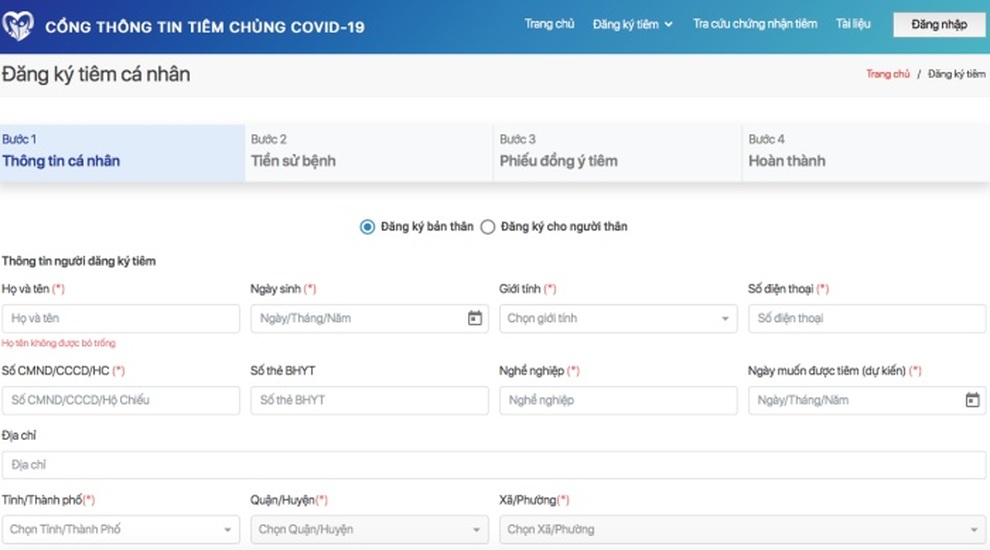Switch to Bước 3 Phiếu đồng ý tiêm step
This screenshot has height=550, width=990.
pyautogui.click(x=617, y=153)
